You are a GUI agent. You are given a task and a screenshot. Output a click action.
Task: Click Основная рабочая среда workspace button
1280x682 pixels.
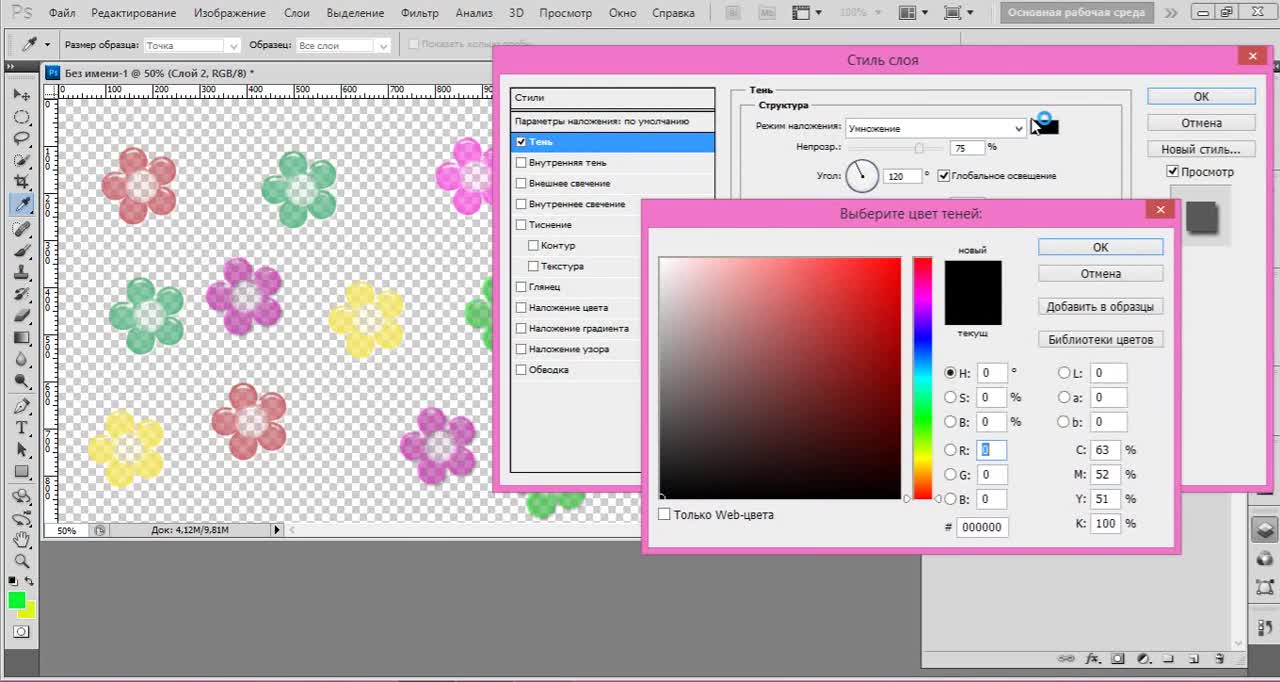[x=1078, y=13]
